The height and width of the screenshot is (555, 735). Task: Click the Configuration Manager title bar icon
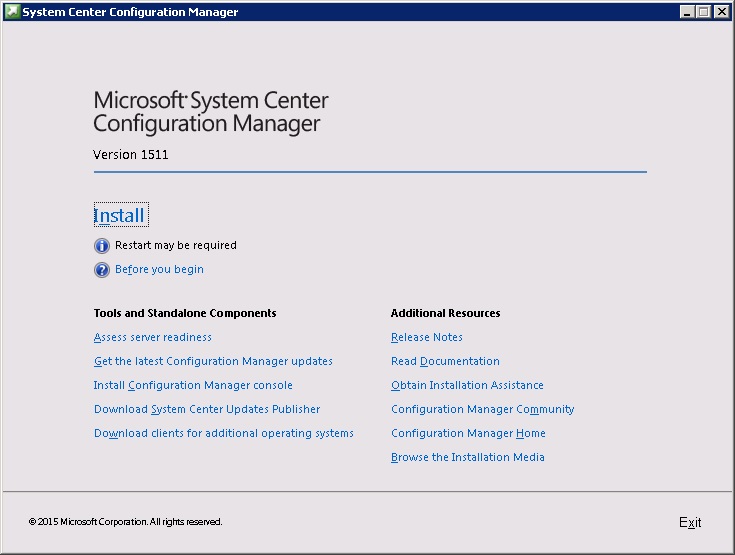click(12, 12)
